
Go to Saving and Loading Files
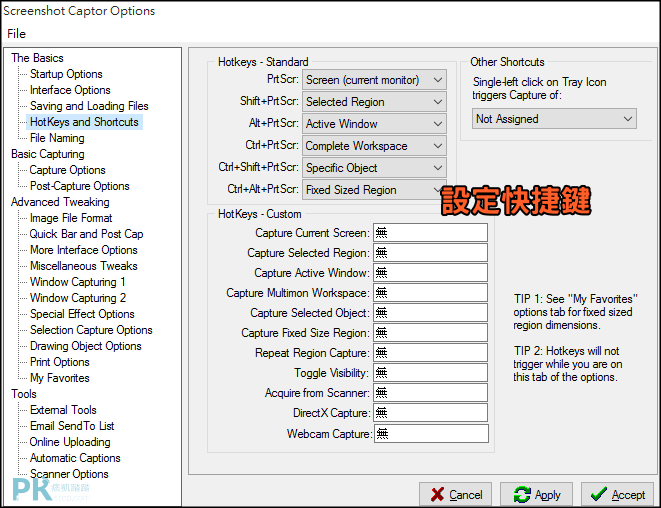pyautogui.click(x=89, y=106)
